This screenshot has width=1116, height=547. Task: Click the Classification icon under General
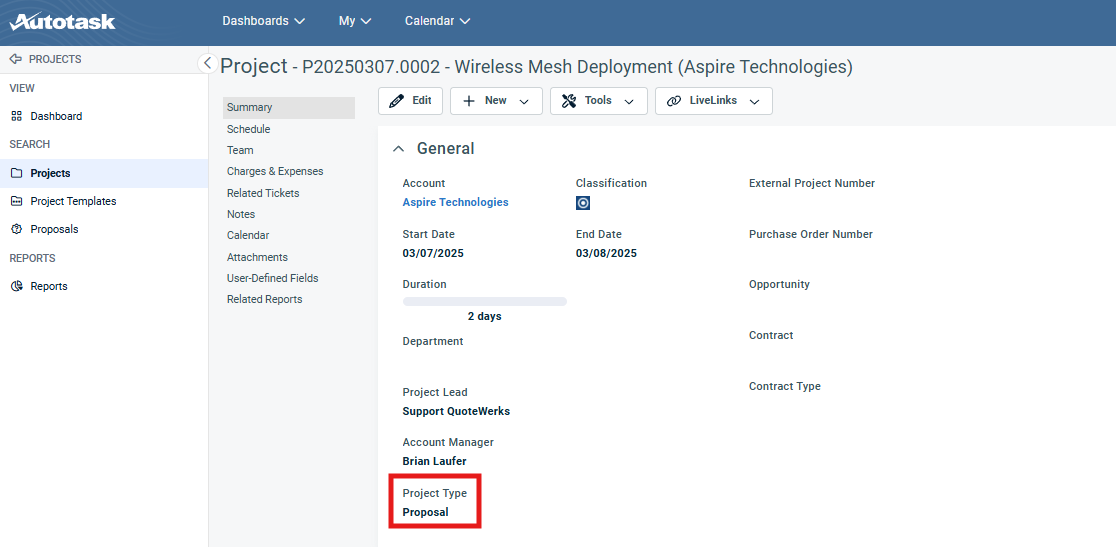pos(583,203)
